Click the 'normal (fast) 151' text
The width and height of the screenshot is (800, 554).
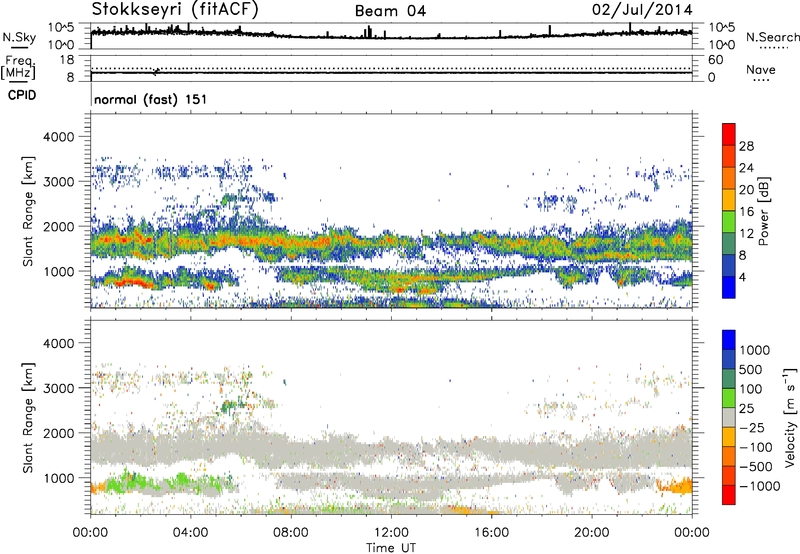pyautogui.click(x=151, y=99)
